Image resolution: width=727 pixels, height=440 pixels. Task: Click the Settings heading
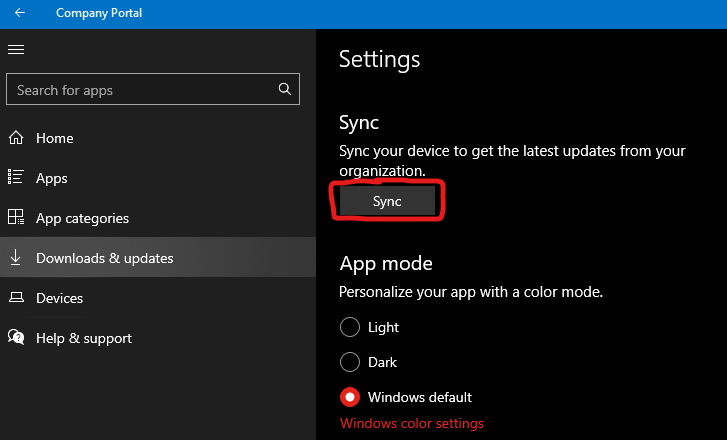pos(379,60)
